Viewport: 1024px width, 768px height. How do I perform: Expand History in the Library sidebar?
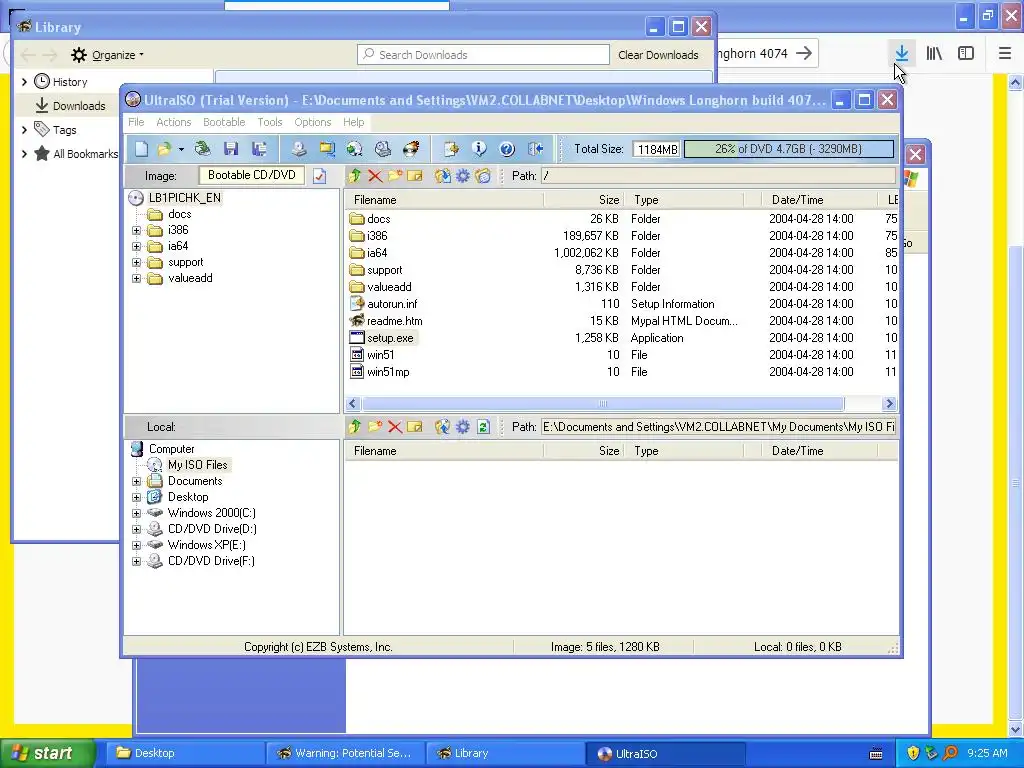point(24,82)
